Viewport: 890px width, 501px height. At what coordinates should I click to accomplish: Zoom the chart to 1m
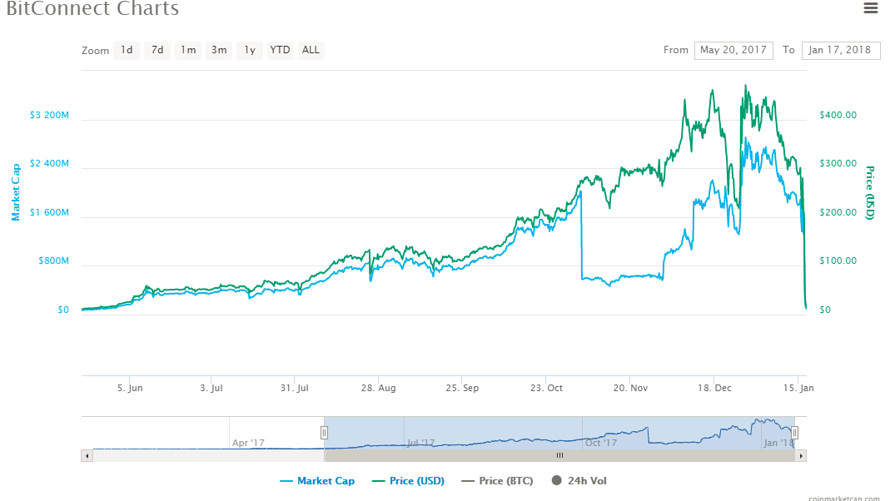pyautogui.click(x=188, y=50)
